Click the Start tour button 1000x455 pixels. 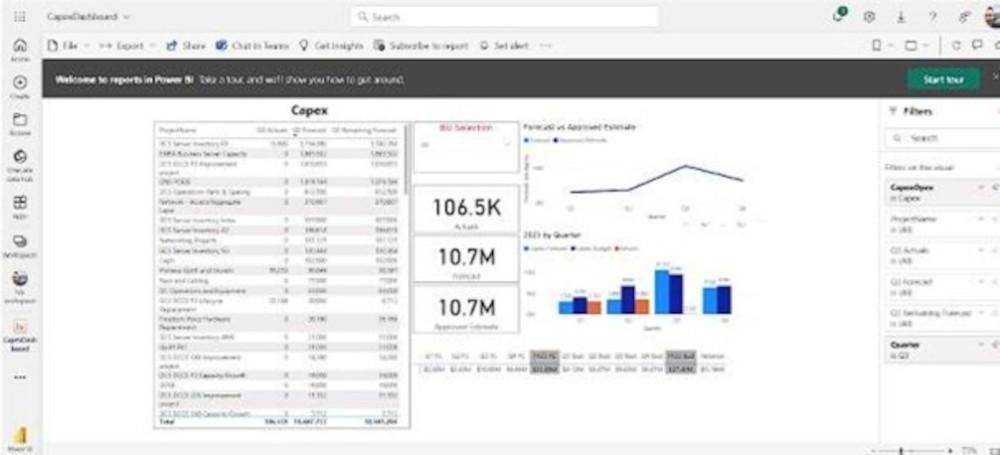[942, 79]
